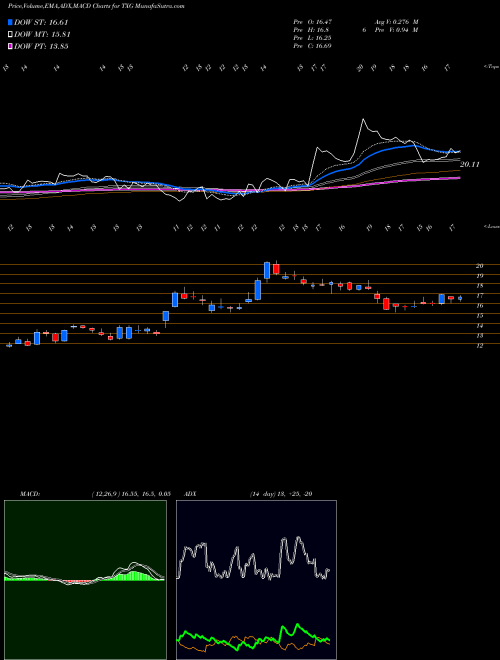Click the white DOW MT legend swatch
500x660 pixels.
(x=10, y=34)
